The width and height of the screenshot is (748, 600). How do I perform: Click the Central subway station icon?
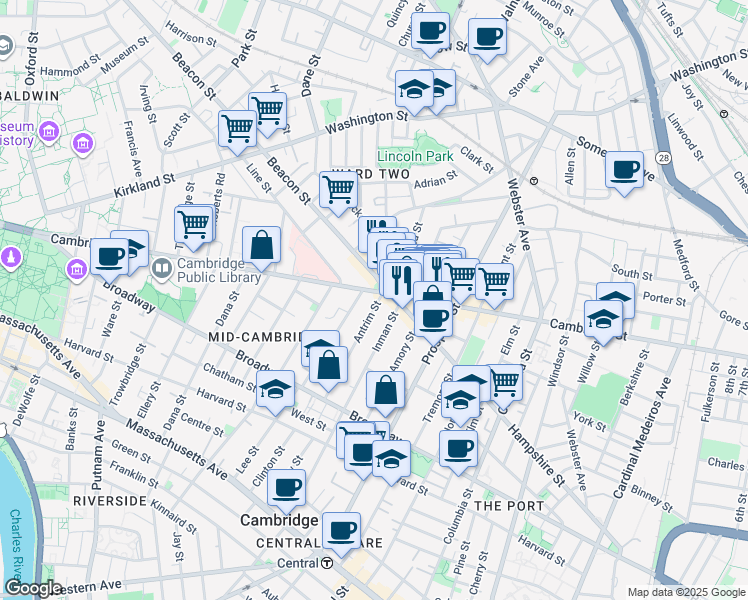click(x=327, y=563)
